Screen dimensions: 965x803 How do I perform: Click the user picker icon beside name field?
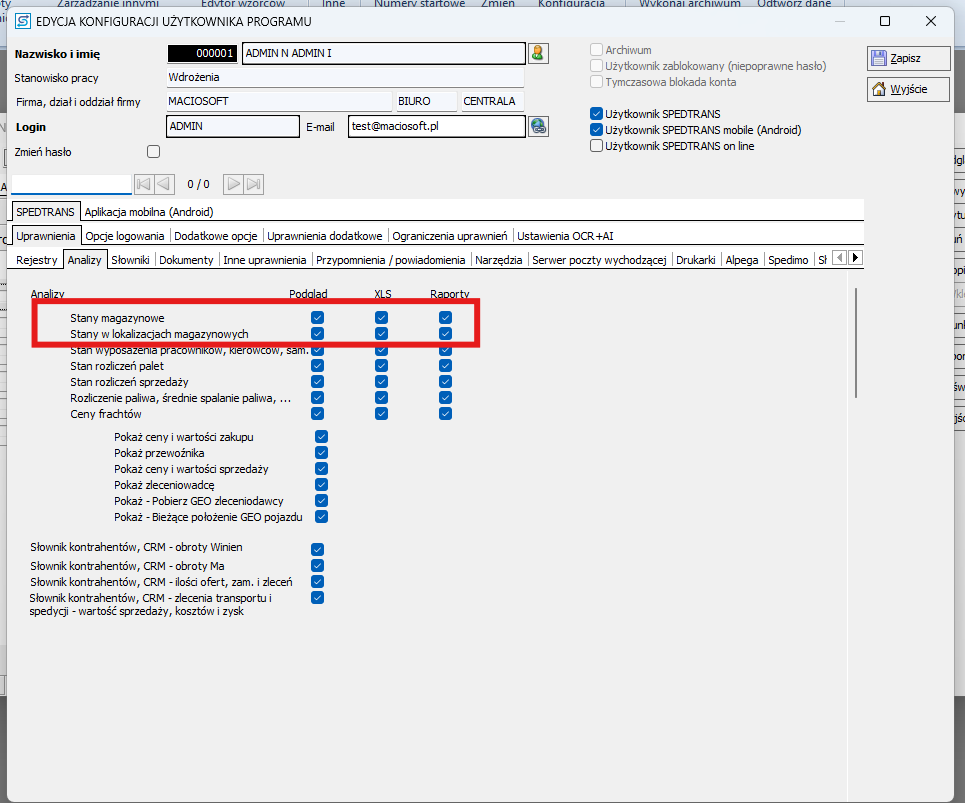point(538,53)
